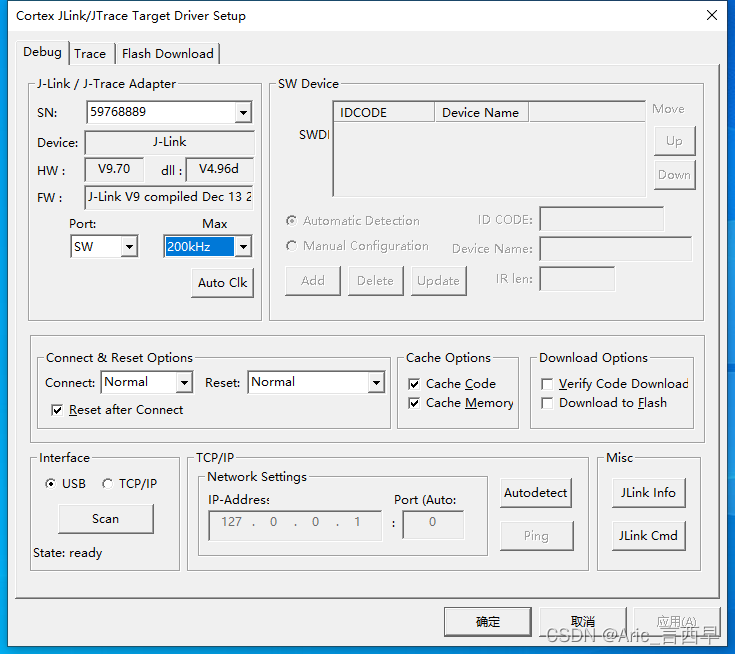Screen dimensions: 735x654
Task: Click the Auto Clk button
Action: pyautogui.click(x=223, y=283)
